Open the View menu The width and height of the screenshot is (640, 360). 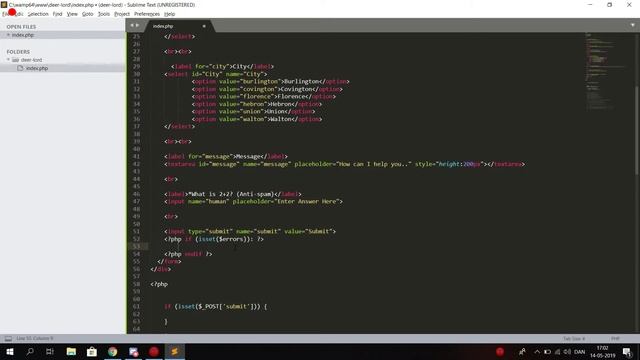(x=72, y=14)
